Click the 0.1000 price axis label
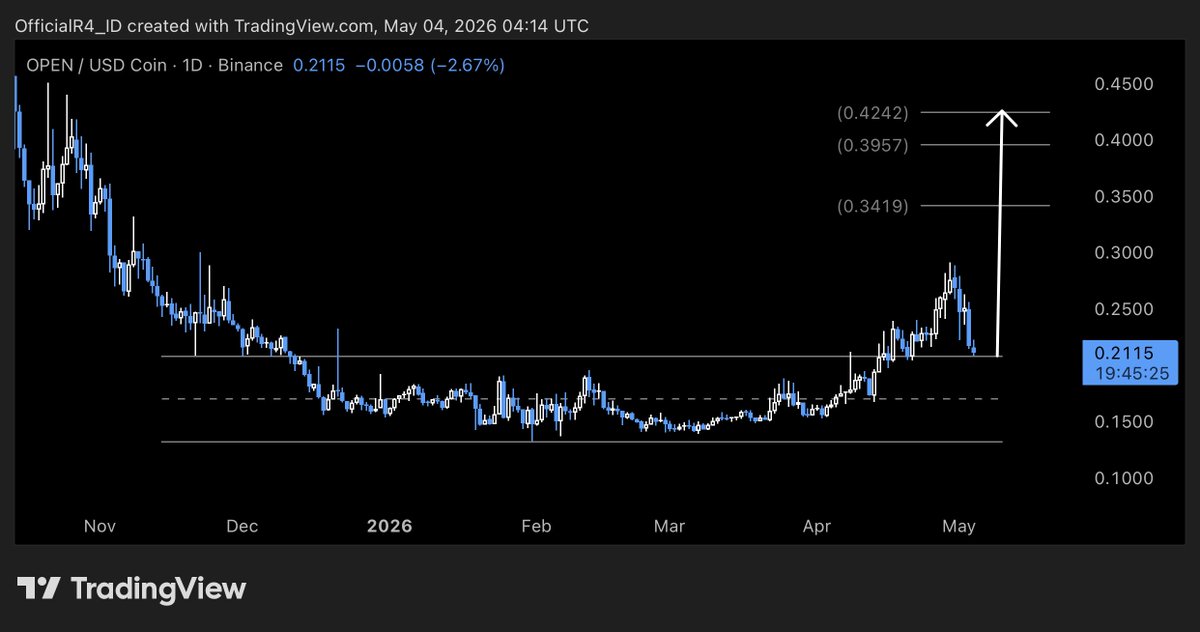Image resolution: width=1200 pixels, height=632 pixels. (1124, 479)
